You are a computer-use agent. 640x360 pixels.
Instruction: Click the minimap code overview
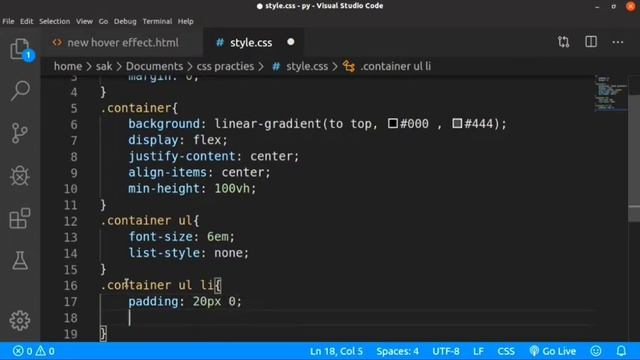[x=611, y=93]
